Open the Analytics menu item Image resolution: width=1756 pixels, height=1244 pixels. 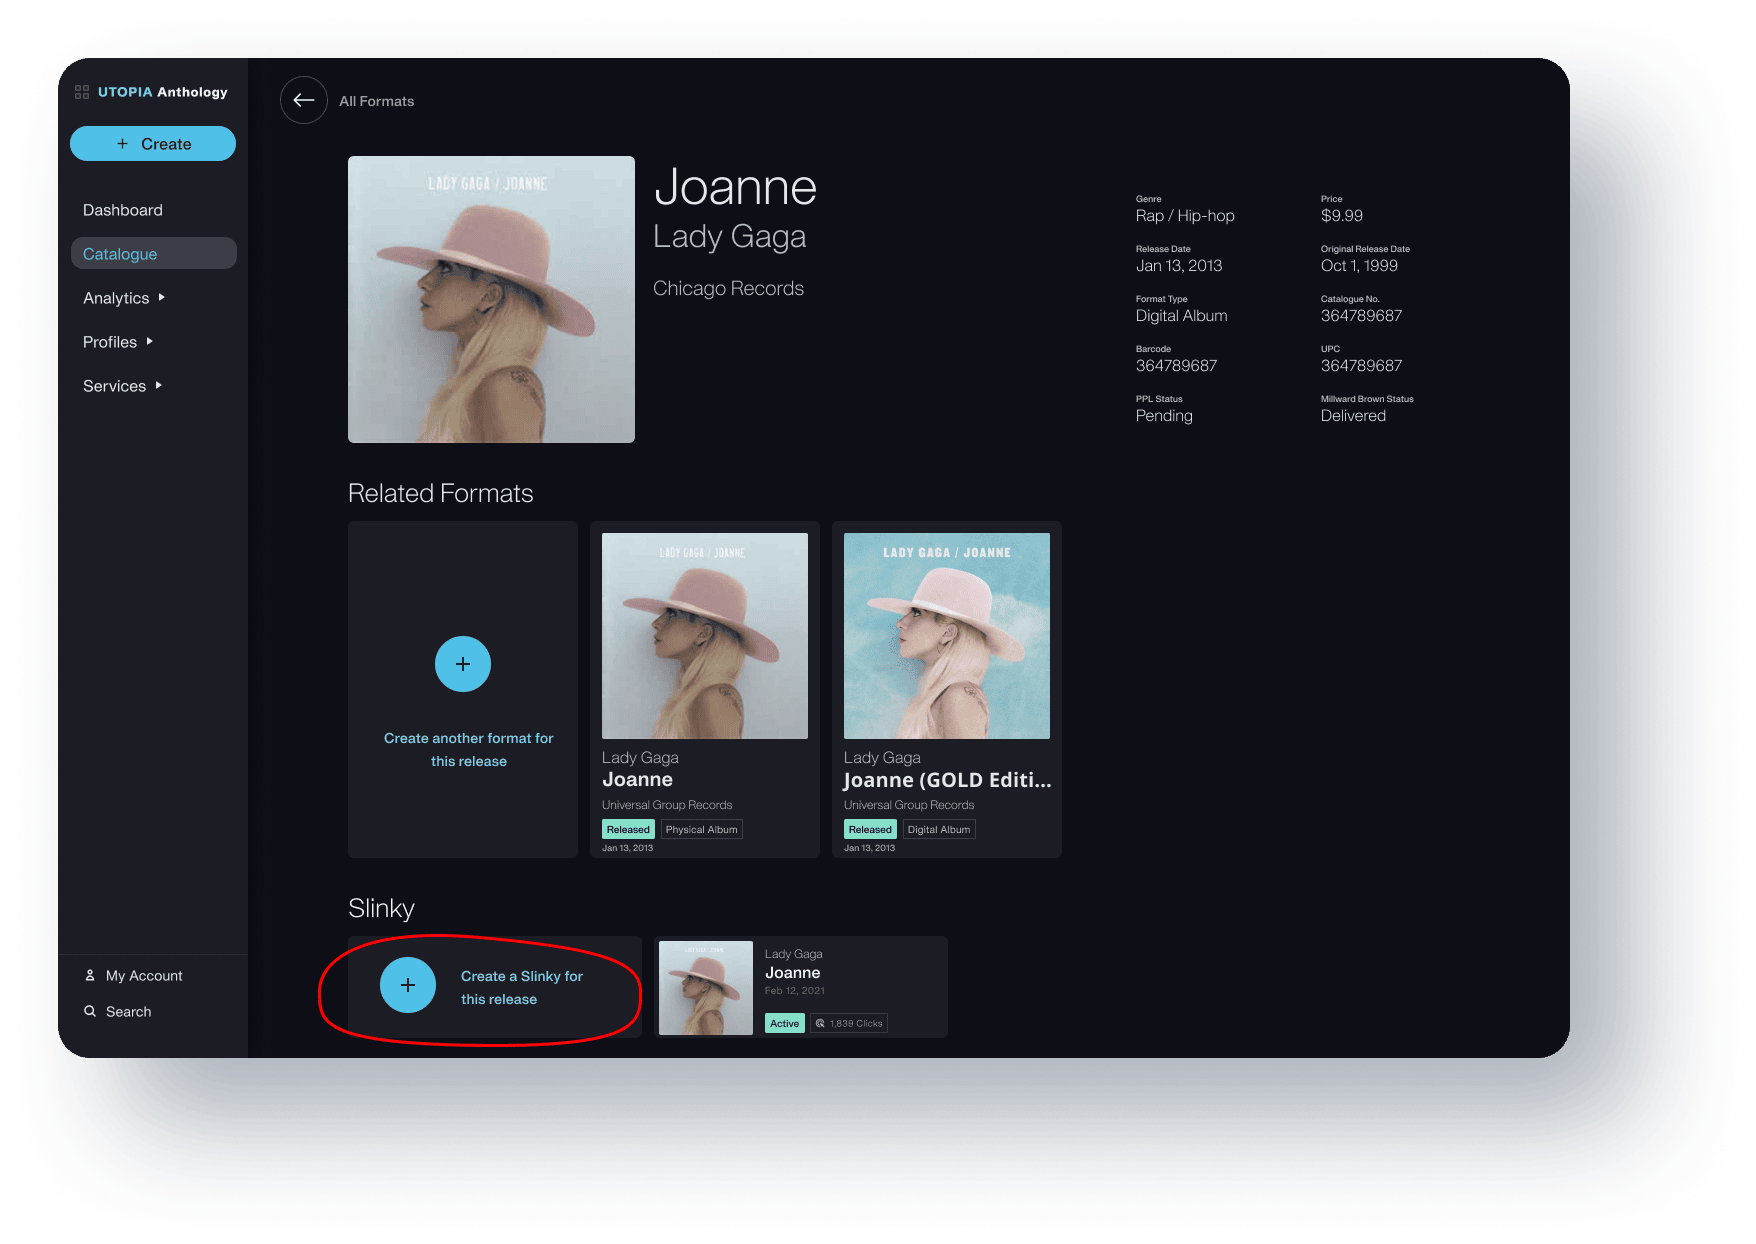click(116, 298)
